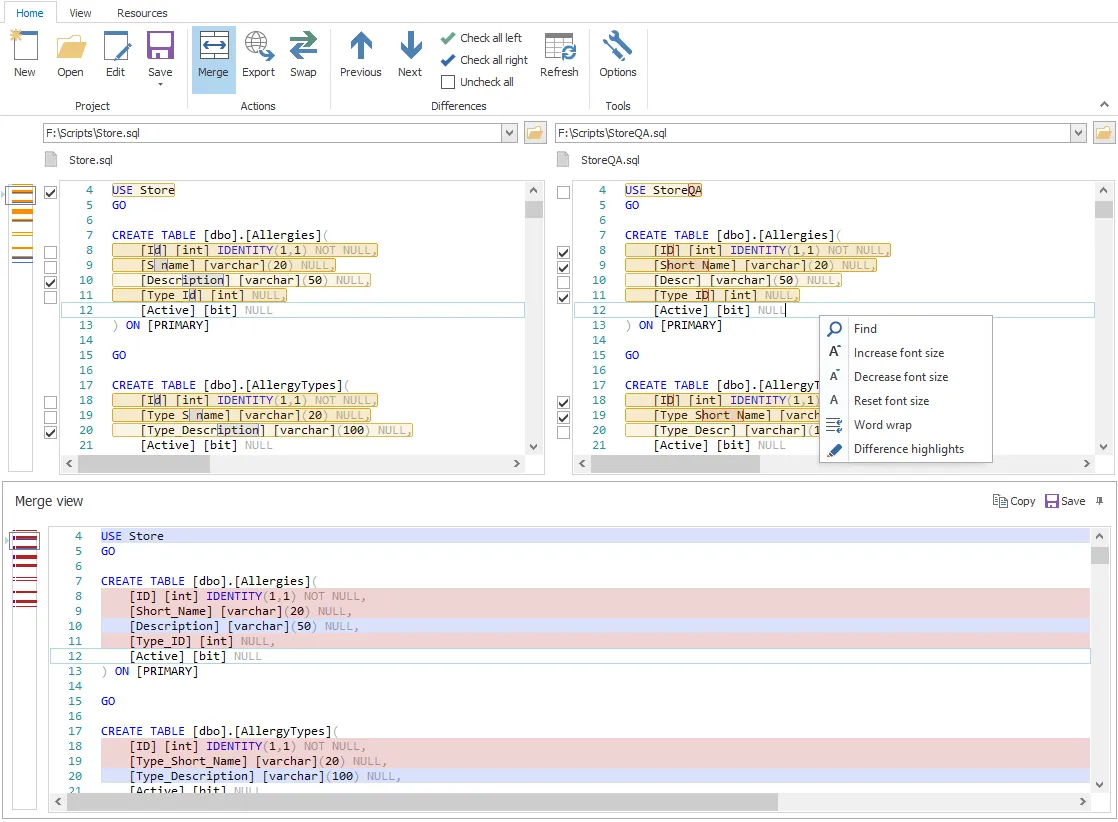Open the Save dropdown arrow in ribbon
1118x822 pixels.
click(x=160, y=85)
